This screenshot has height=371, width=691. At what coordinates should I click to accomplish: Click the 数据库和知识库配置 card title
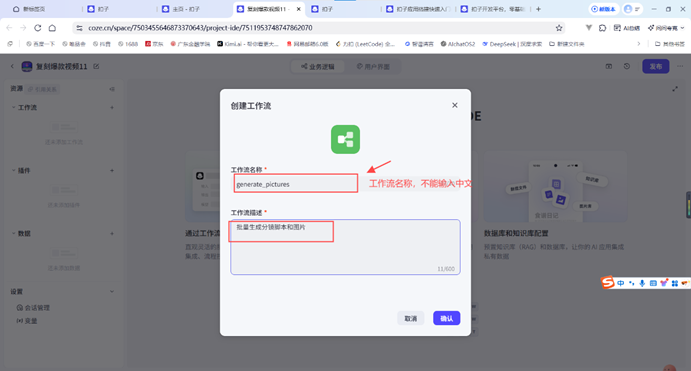click(x=516, y=233)
